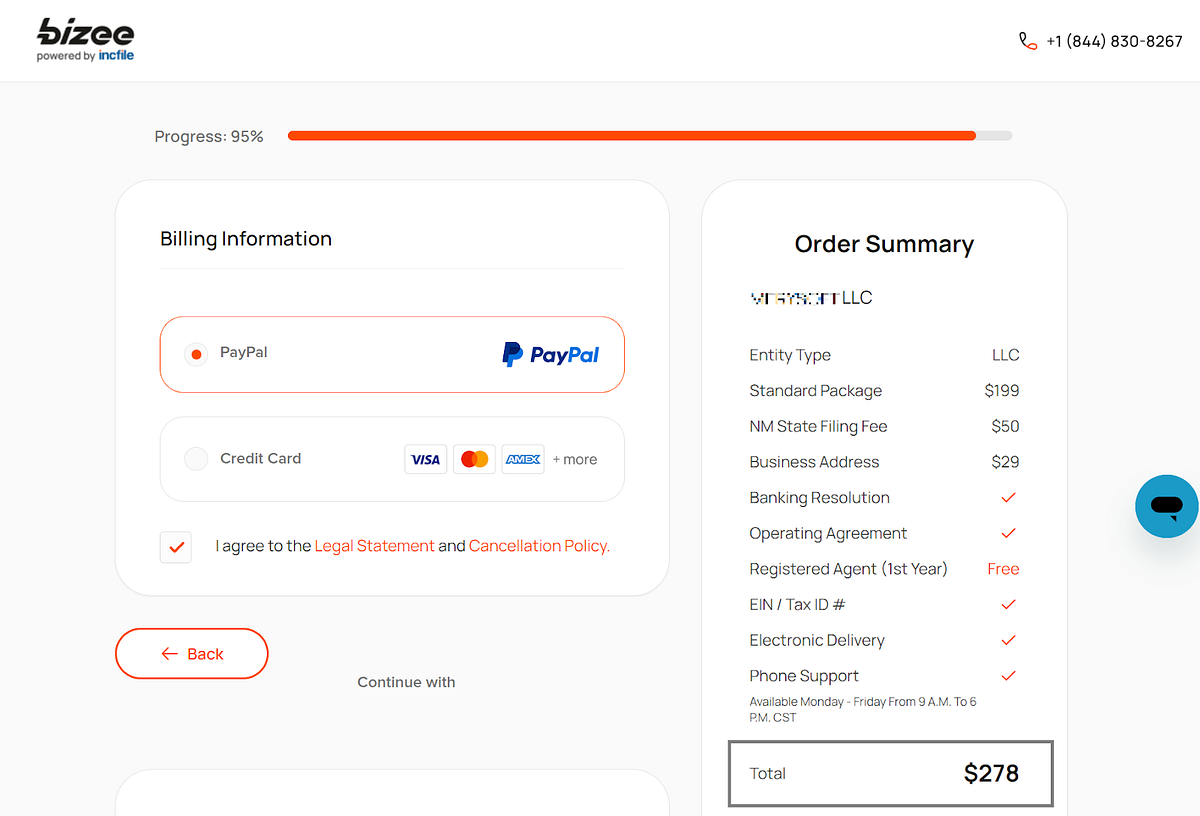Image resolution: width=1200 pixels, height=816 pixels.
Task: Click the 'Electronic Delivery' label
Action: click(817, 640)
